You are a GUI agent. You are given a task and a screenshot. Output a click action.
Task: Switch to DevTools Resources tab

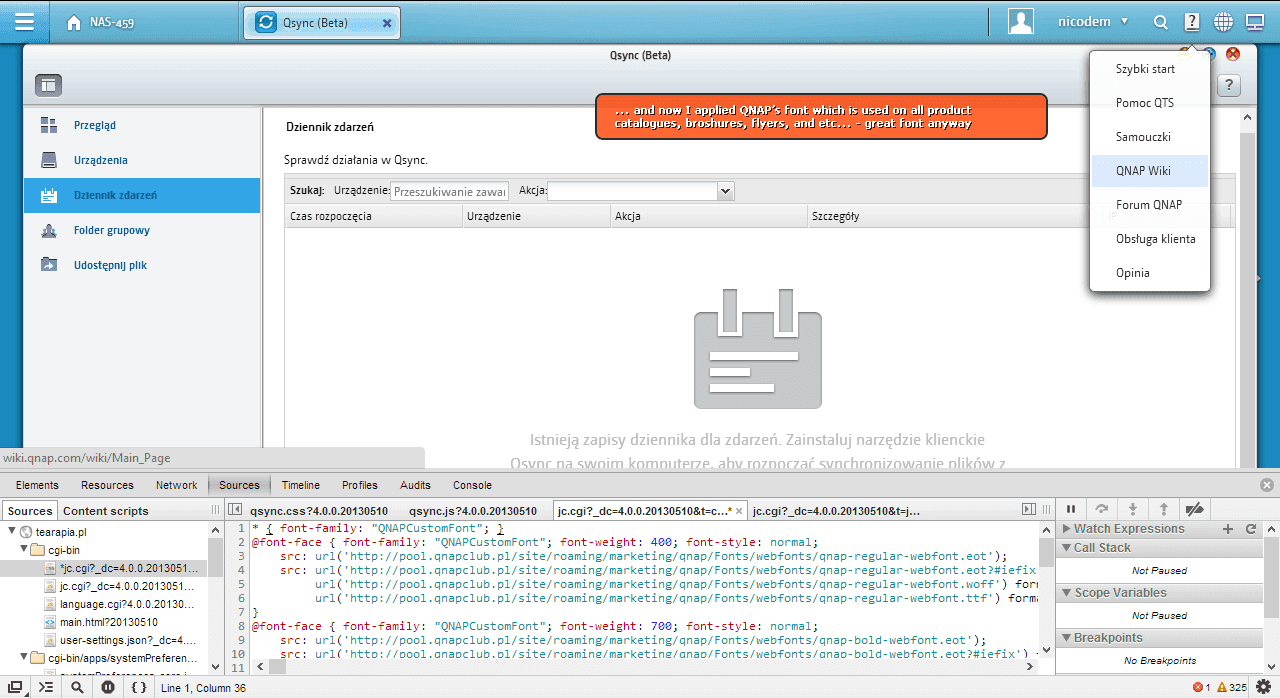point(107,485)
